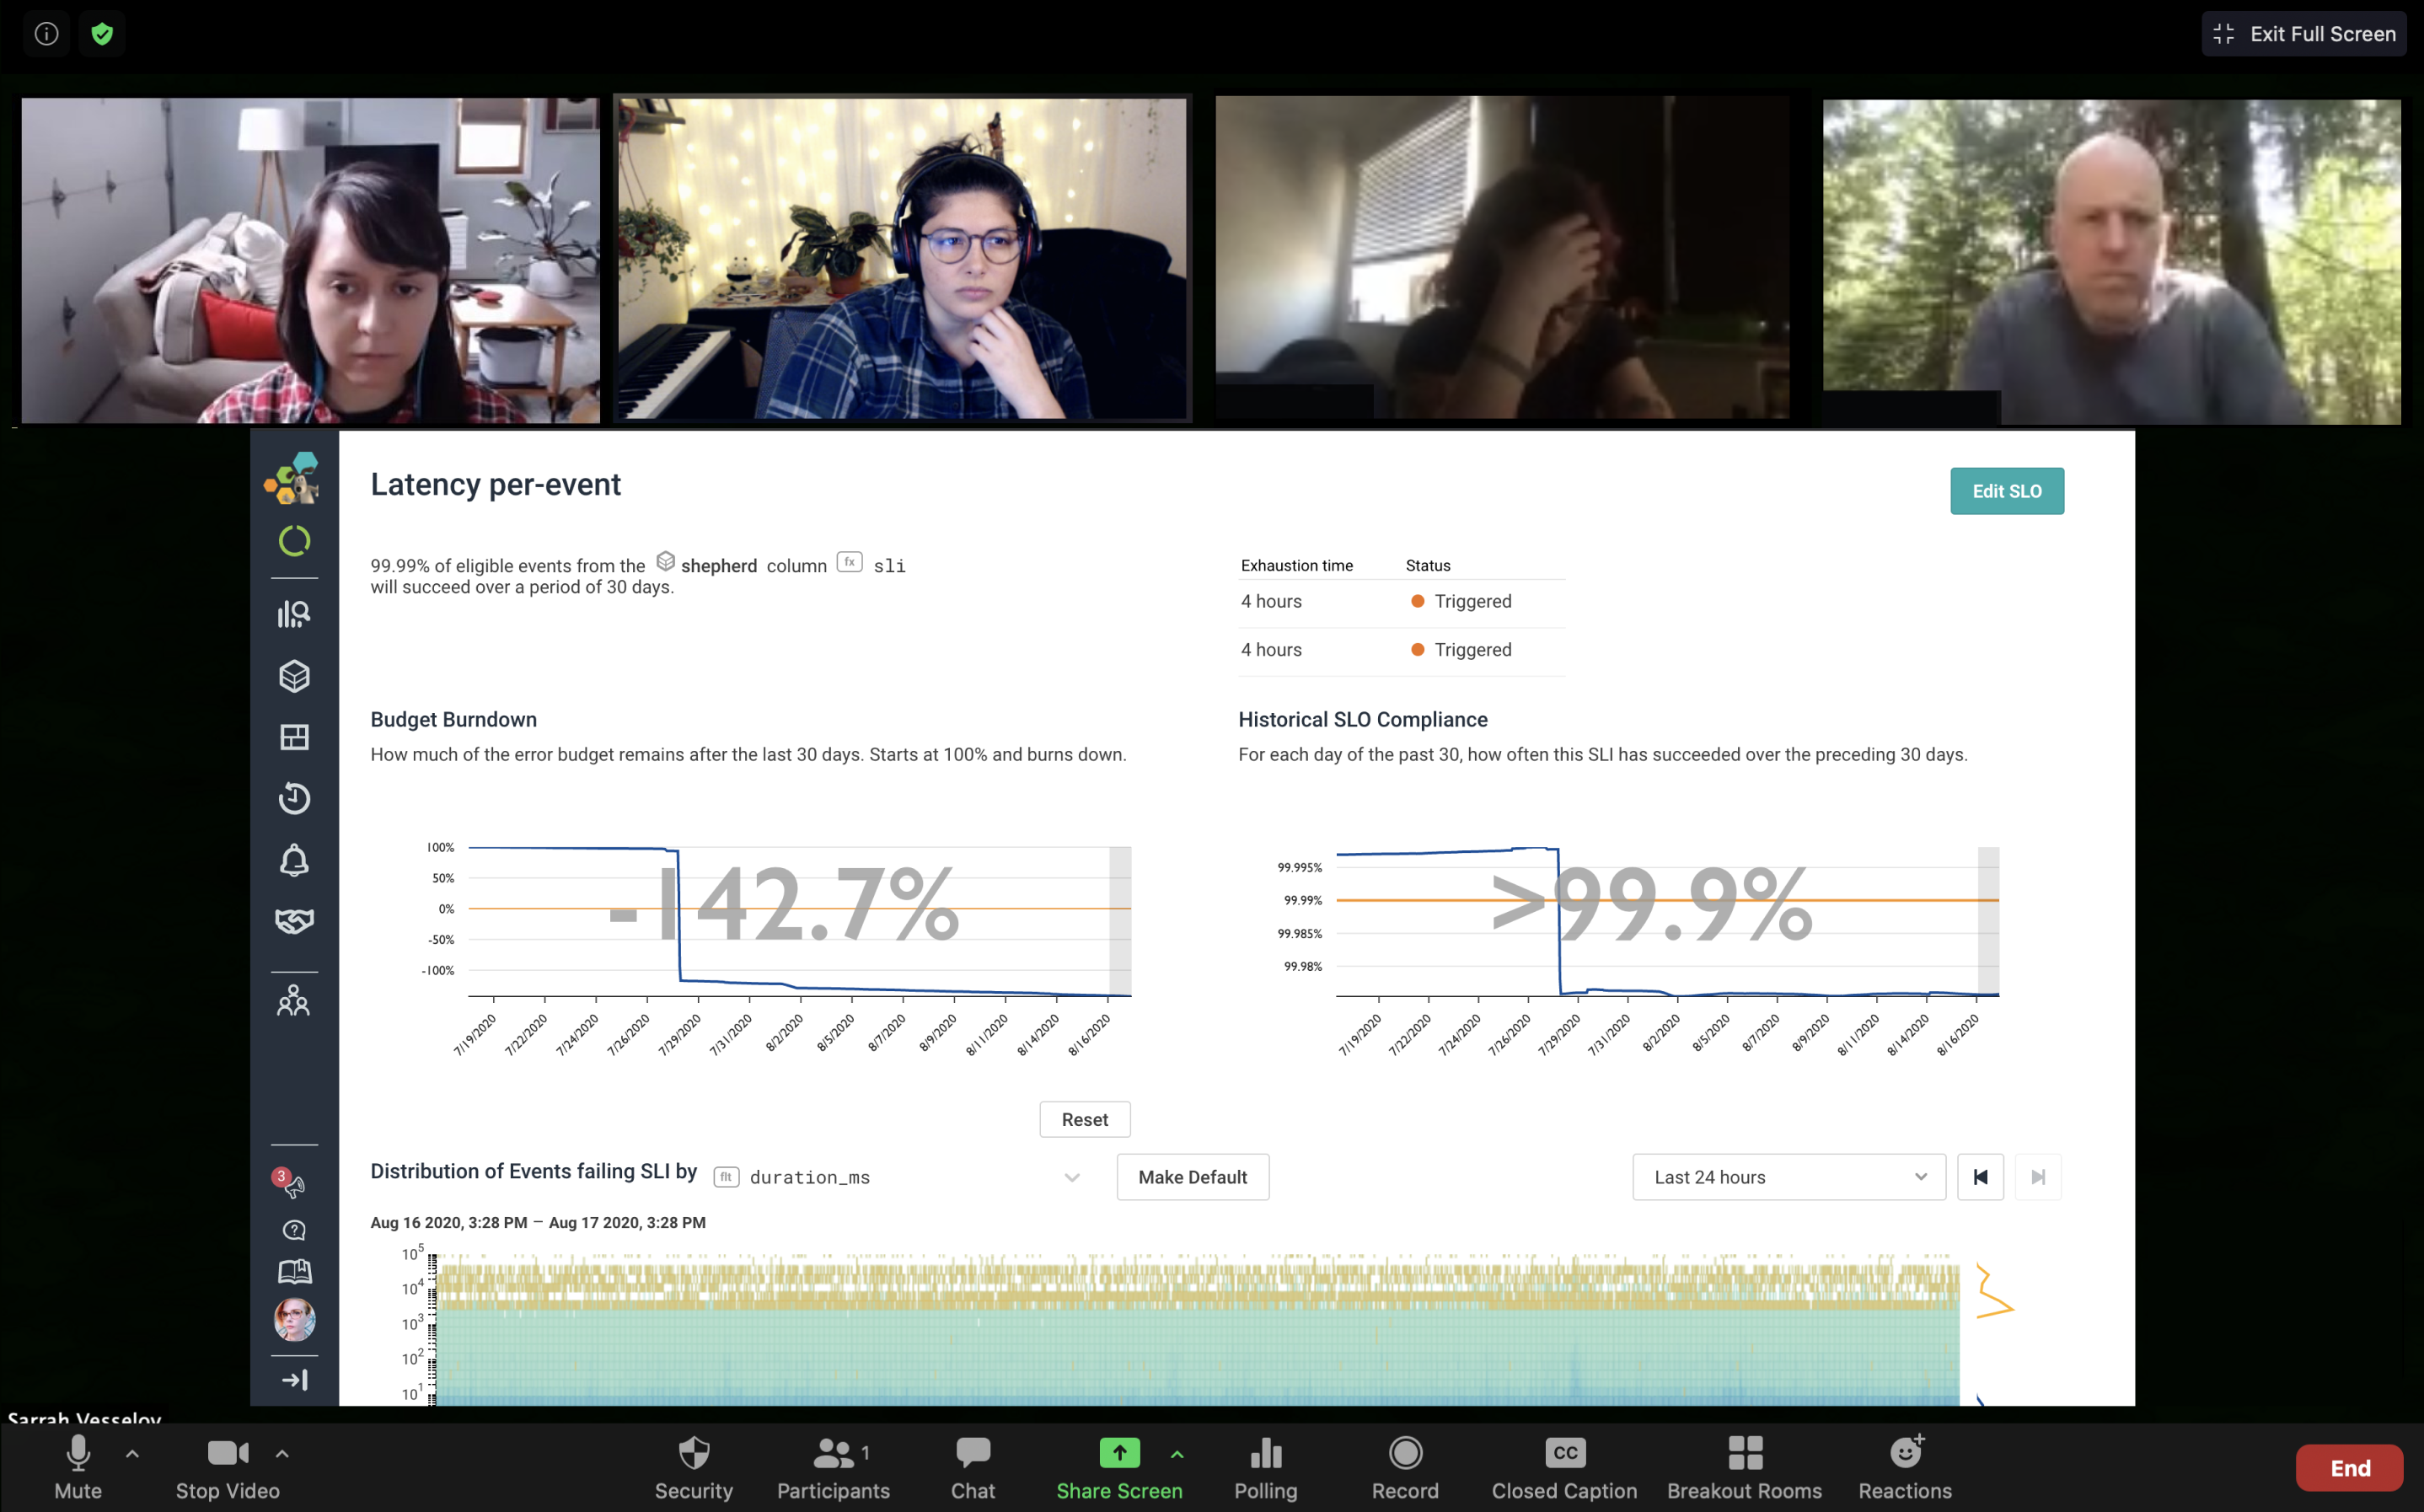Screen dimensions: 2424x1512
Task: Select Breakout Rooms in Zoom toolbar
Action: click(x=1743, y=1466)
